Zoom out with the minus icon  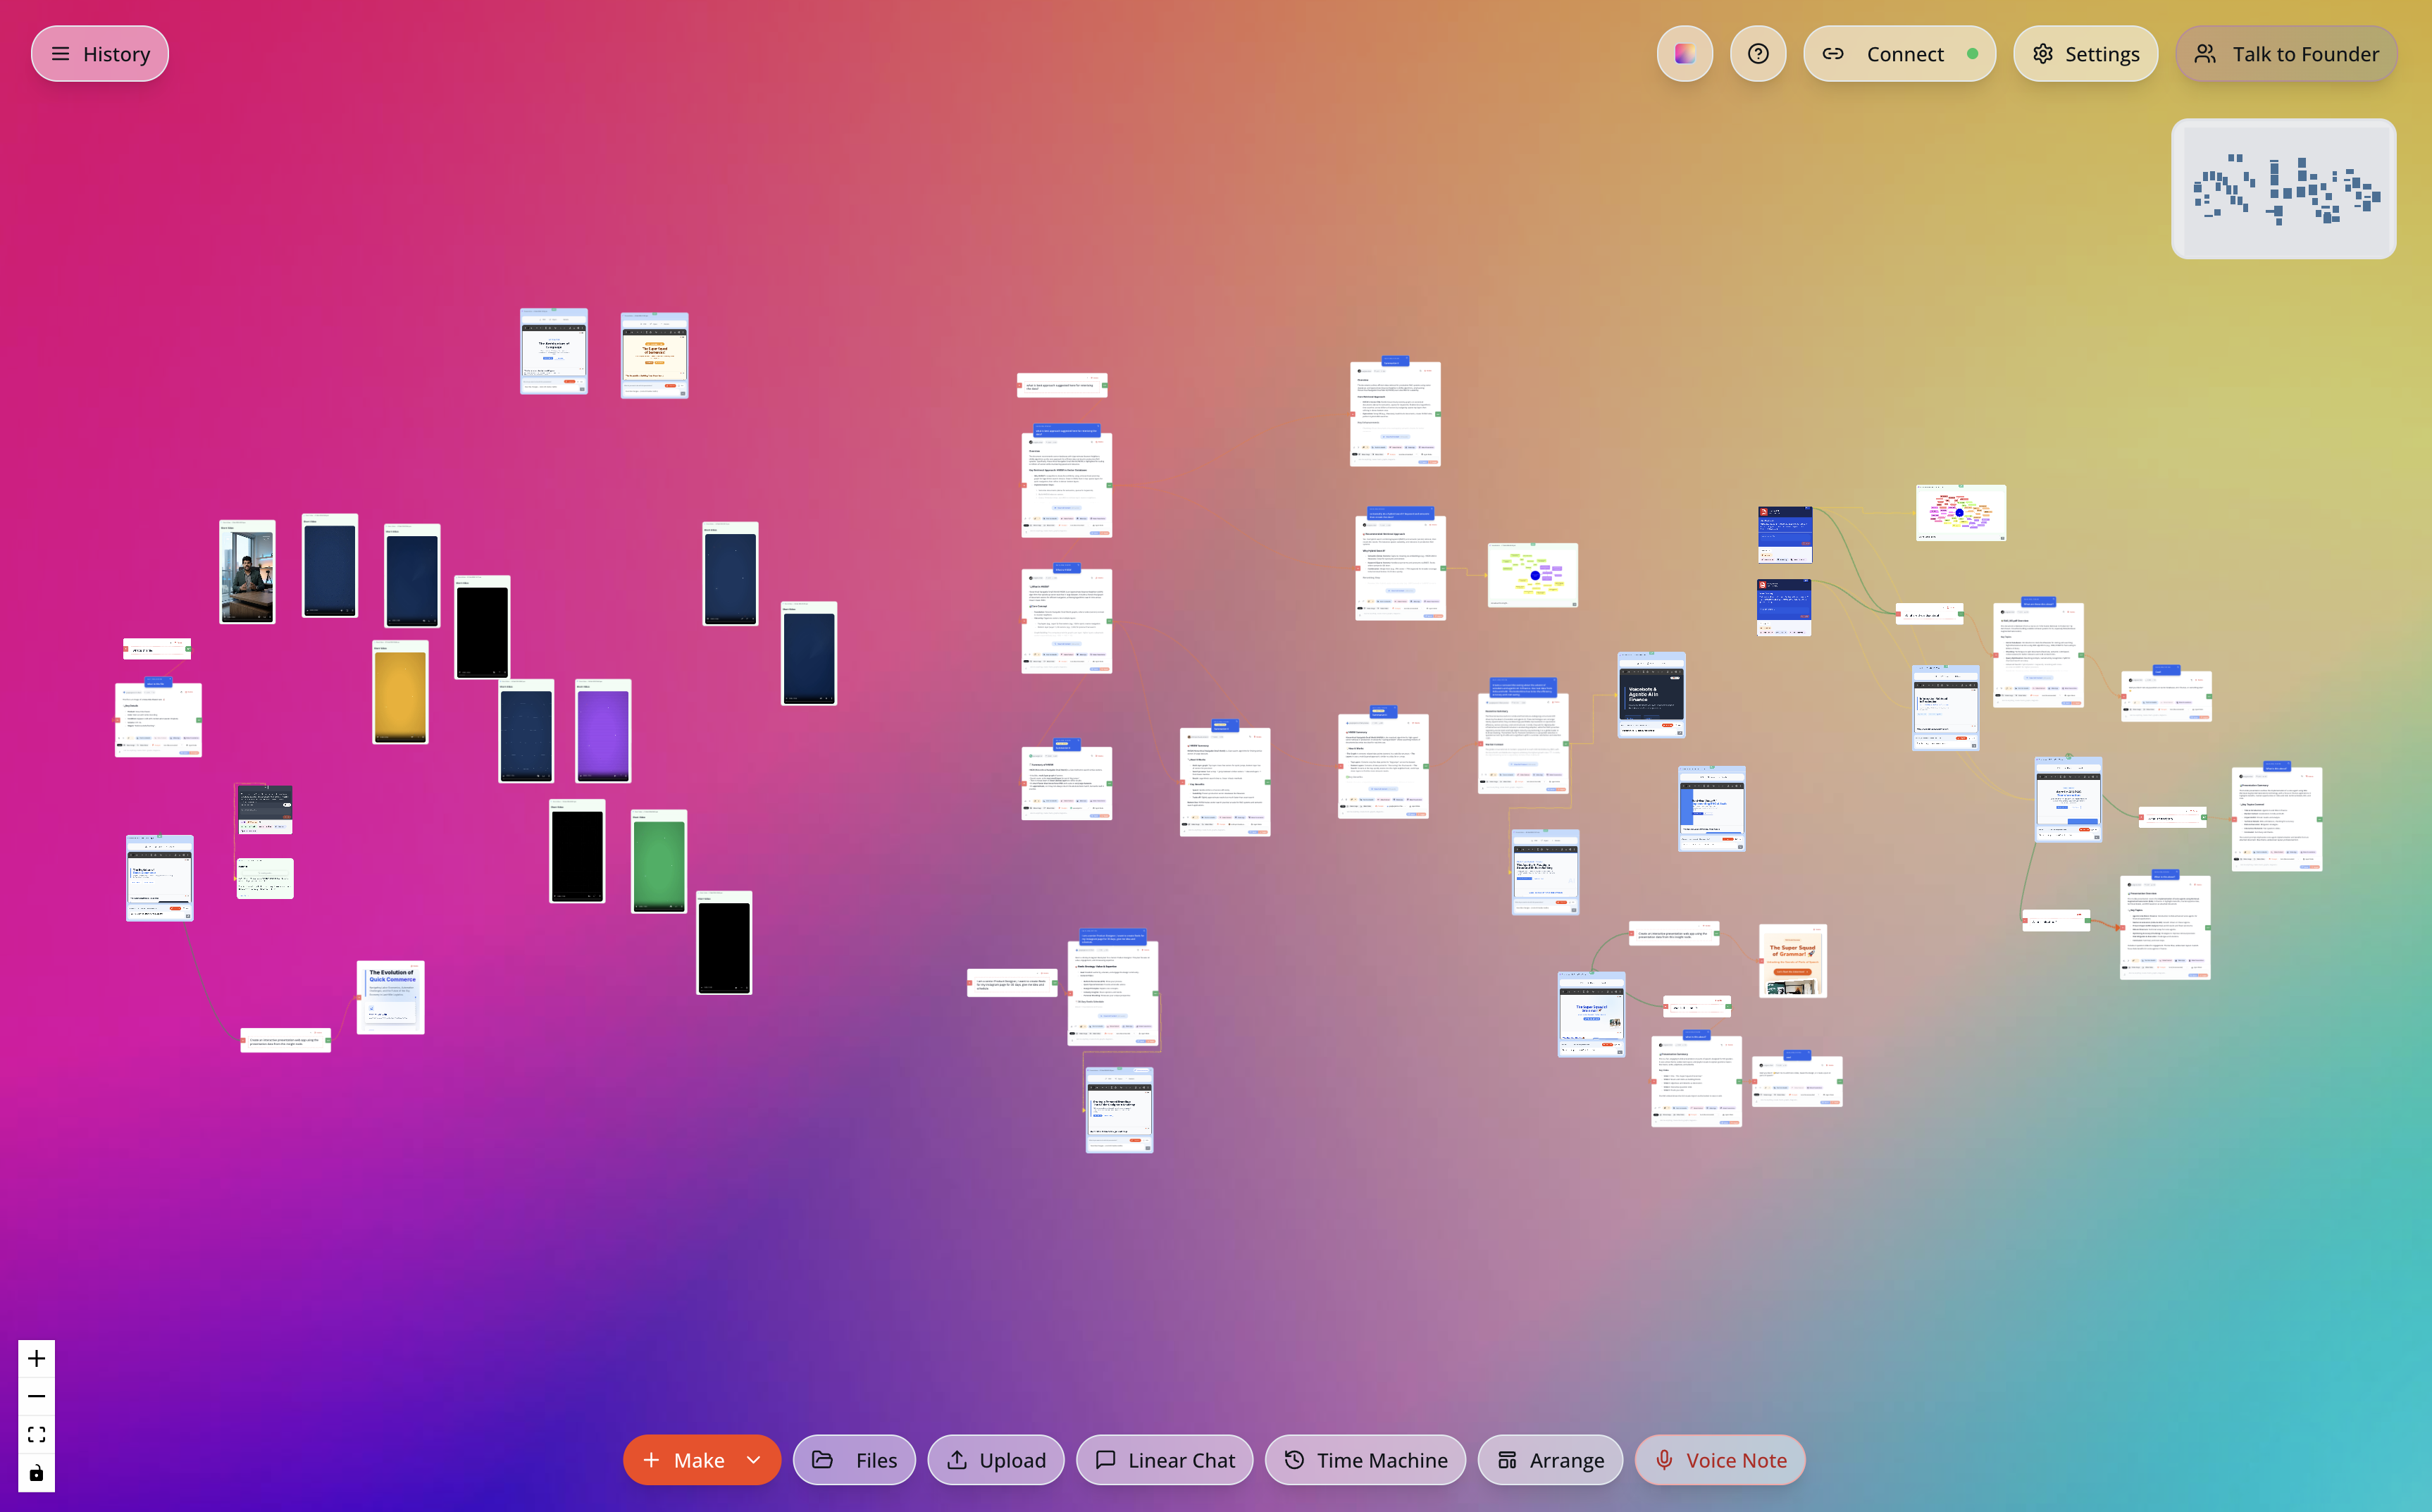[37, 1396]
